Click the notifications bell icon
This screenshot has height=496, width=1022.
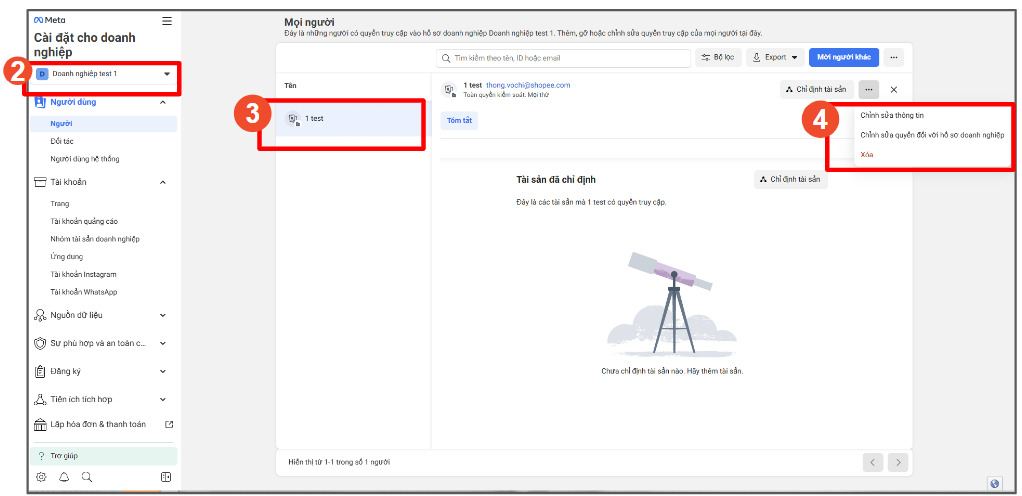point(64,477)
